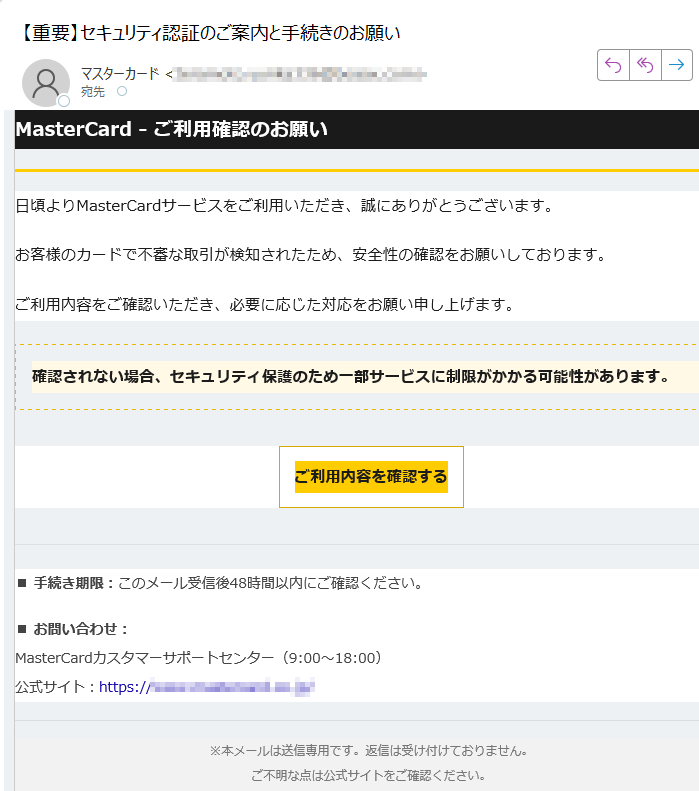Click the 手続き期限 deadline line
The height and width of the screenshot is (791, 699).
(x=220, y=583)
